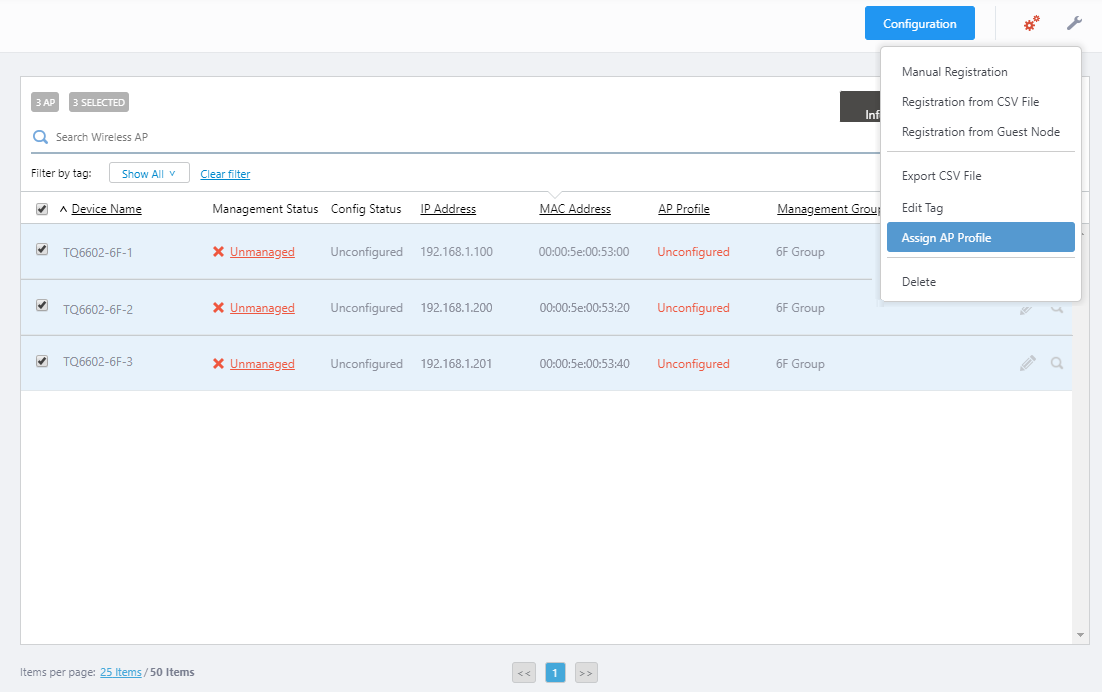Click the 50 Items text

172,672
